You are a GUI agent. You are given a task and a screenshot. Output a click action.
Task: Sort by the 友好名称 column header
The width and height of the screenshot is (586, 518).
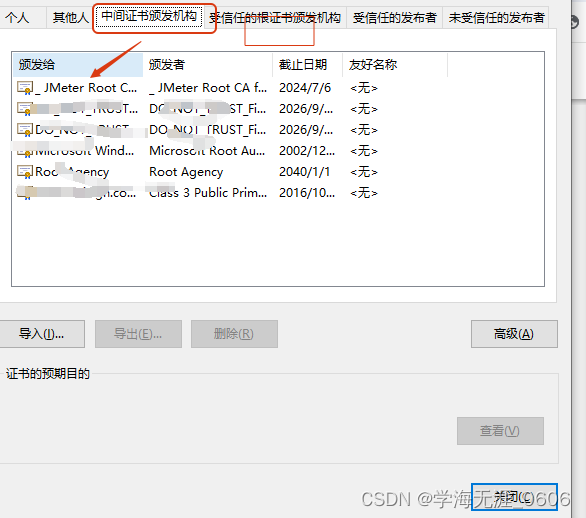pos(395,65)
